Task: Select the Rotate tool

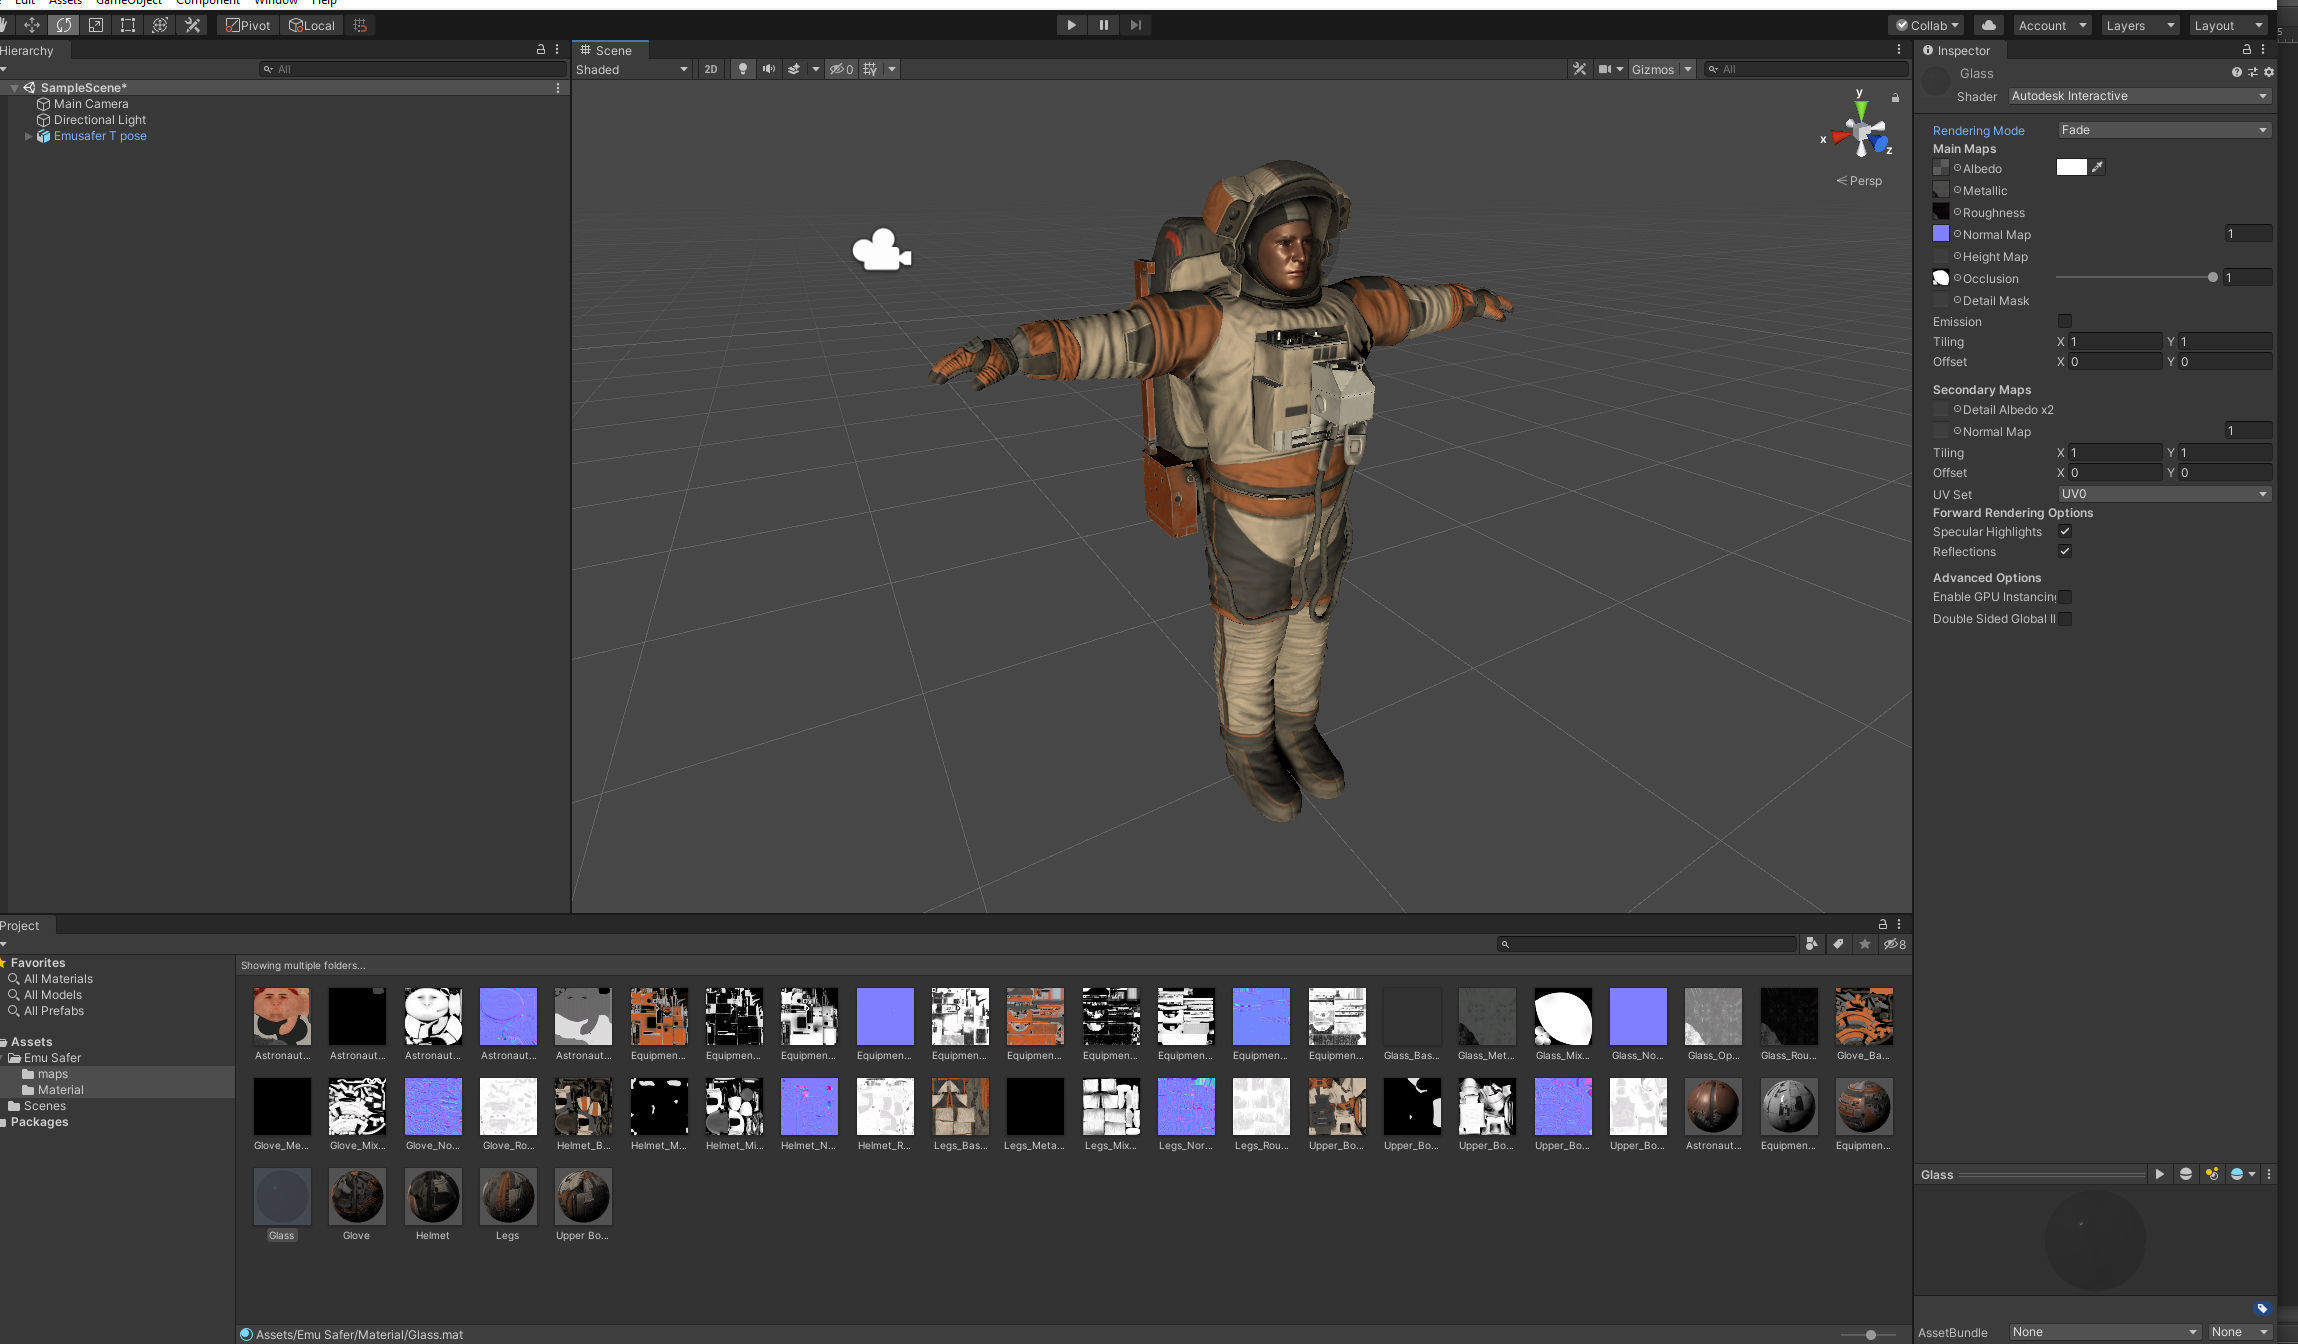Action: click(x=64, y=25)
